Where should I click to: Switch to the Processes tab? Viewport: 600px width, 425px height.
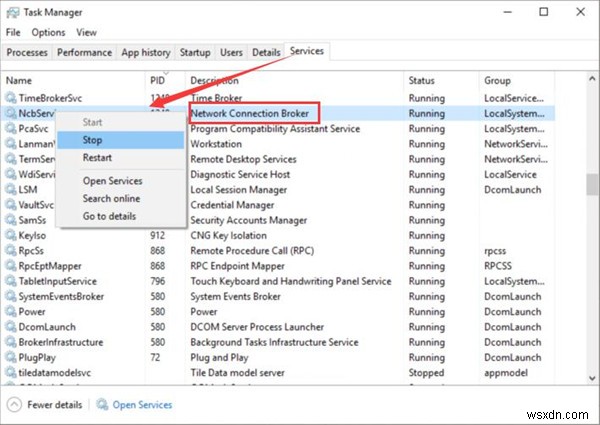pyautogui.click(x=27, y=52)
